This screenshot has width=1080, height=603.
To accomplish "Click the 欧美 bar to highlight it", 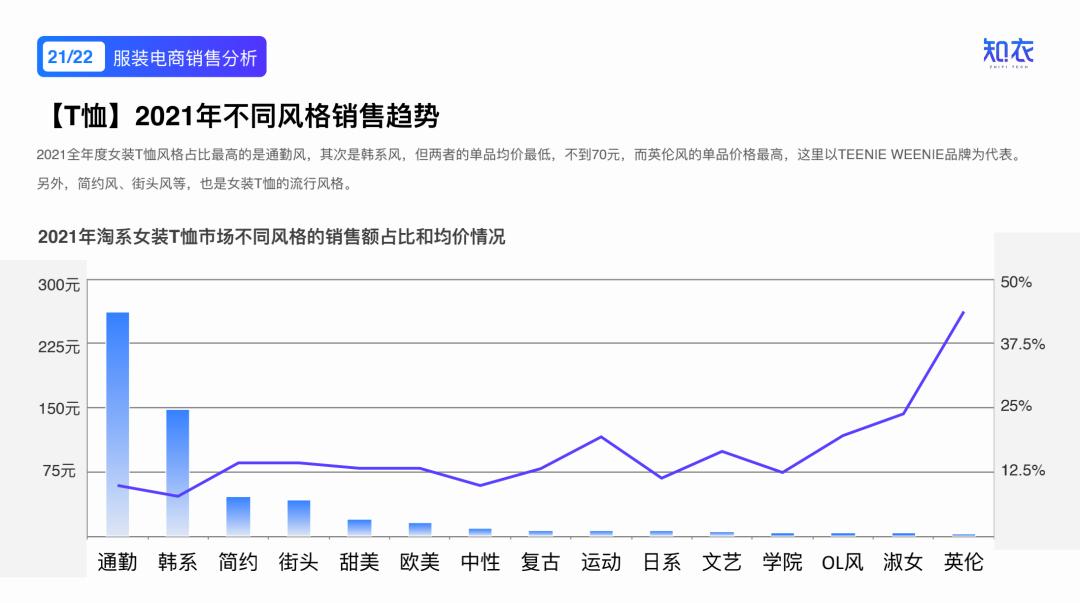I will pos(419,527).
